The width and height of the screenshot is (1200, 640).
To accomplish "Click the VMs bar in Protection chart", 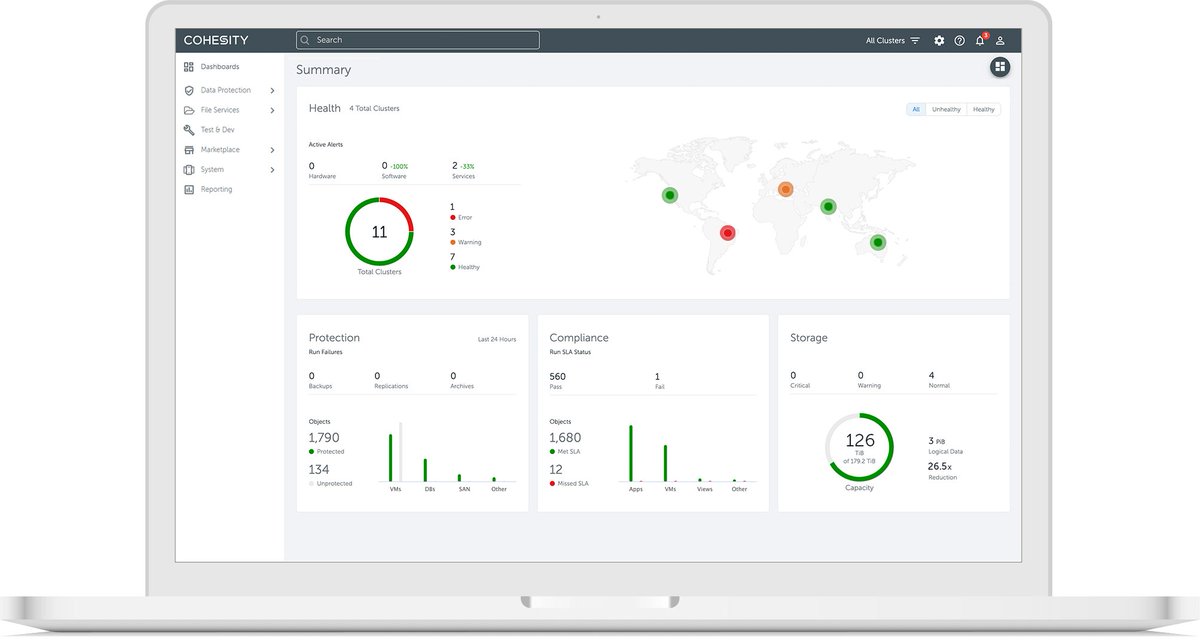I will 391,457.
